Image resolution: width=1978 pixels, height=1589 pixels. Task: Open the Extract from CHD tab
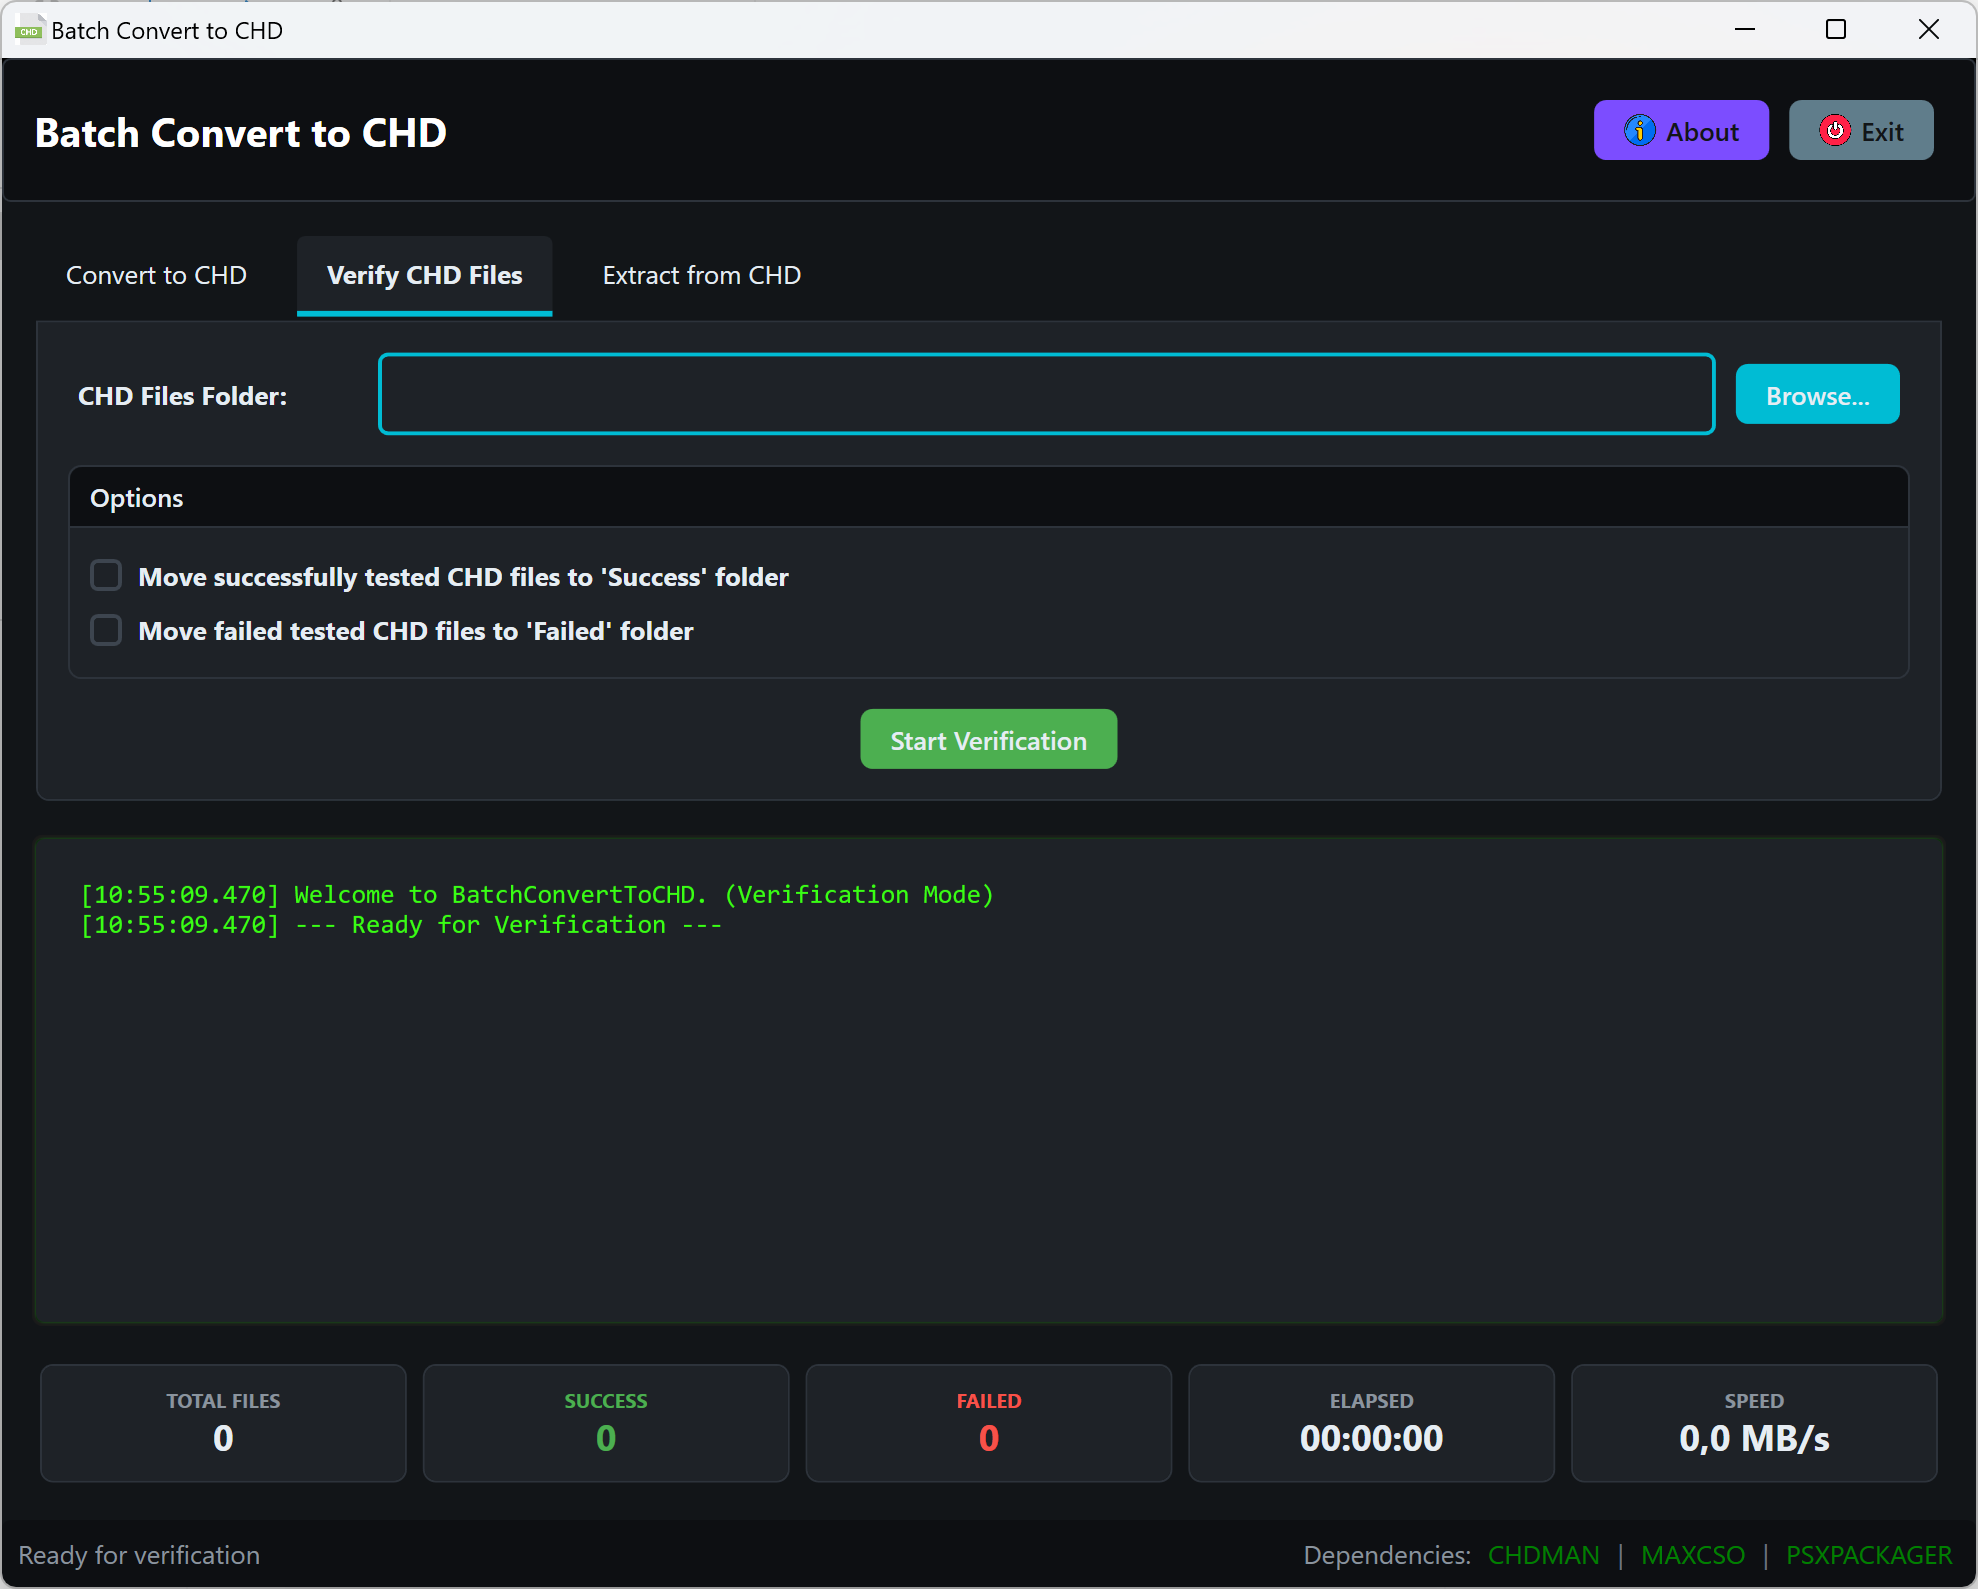click(701, 275)
